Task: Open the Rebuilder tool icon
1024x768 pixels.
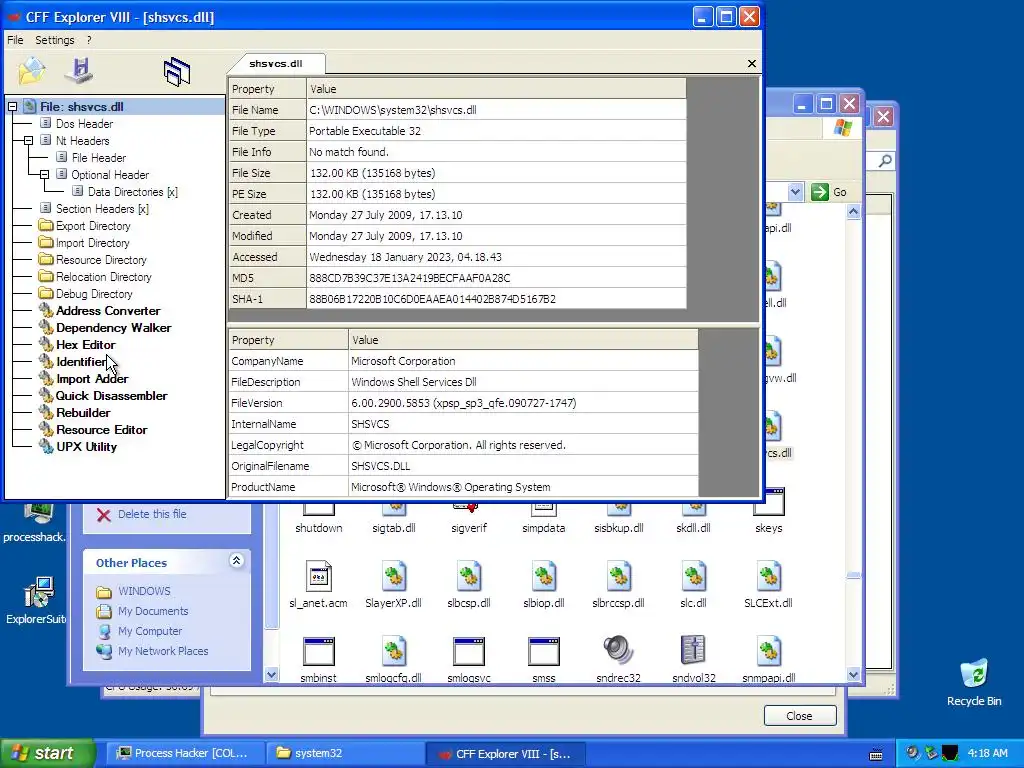Action: coord(46,412)
